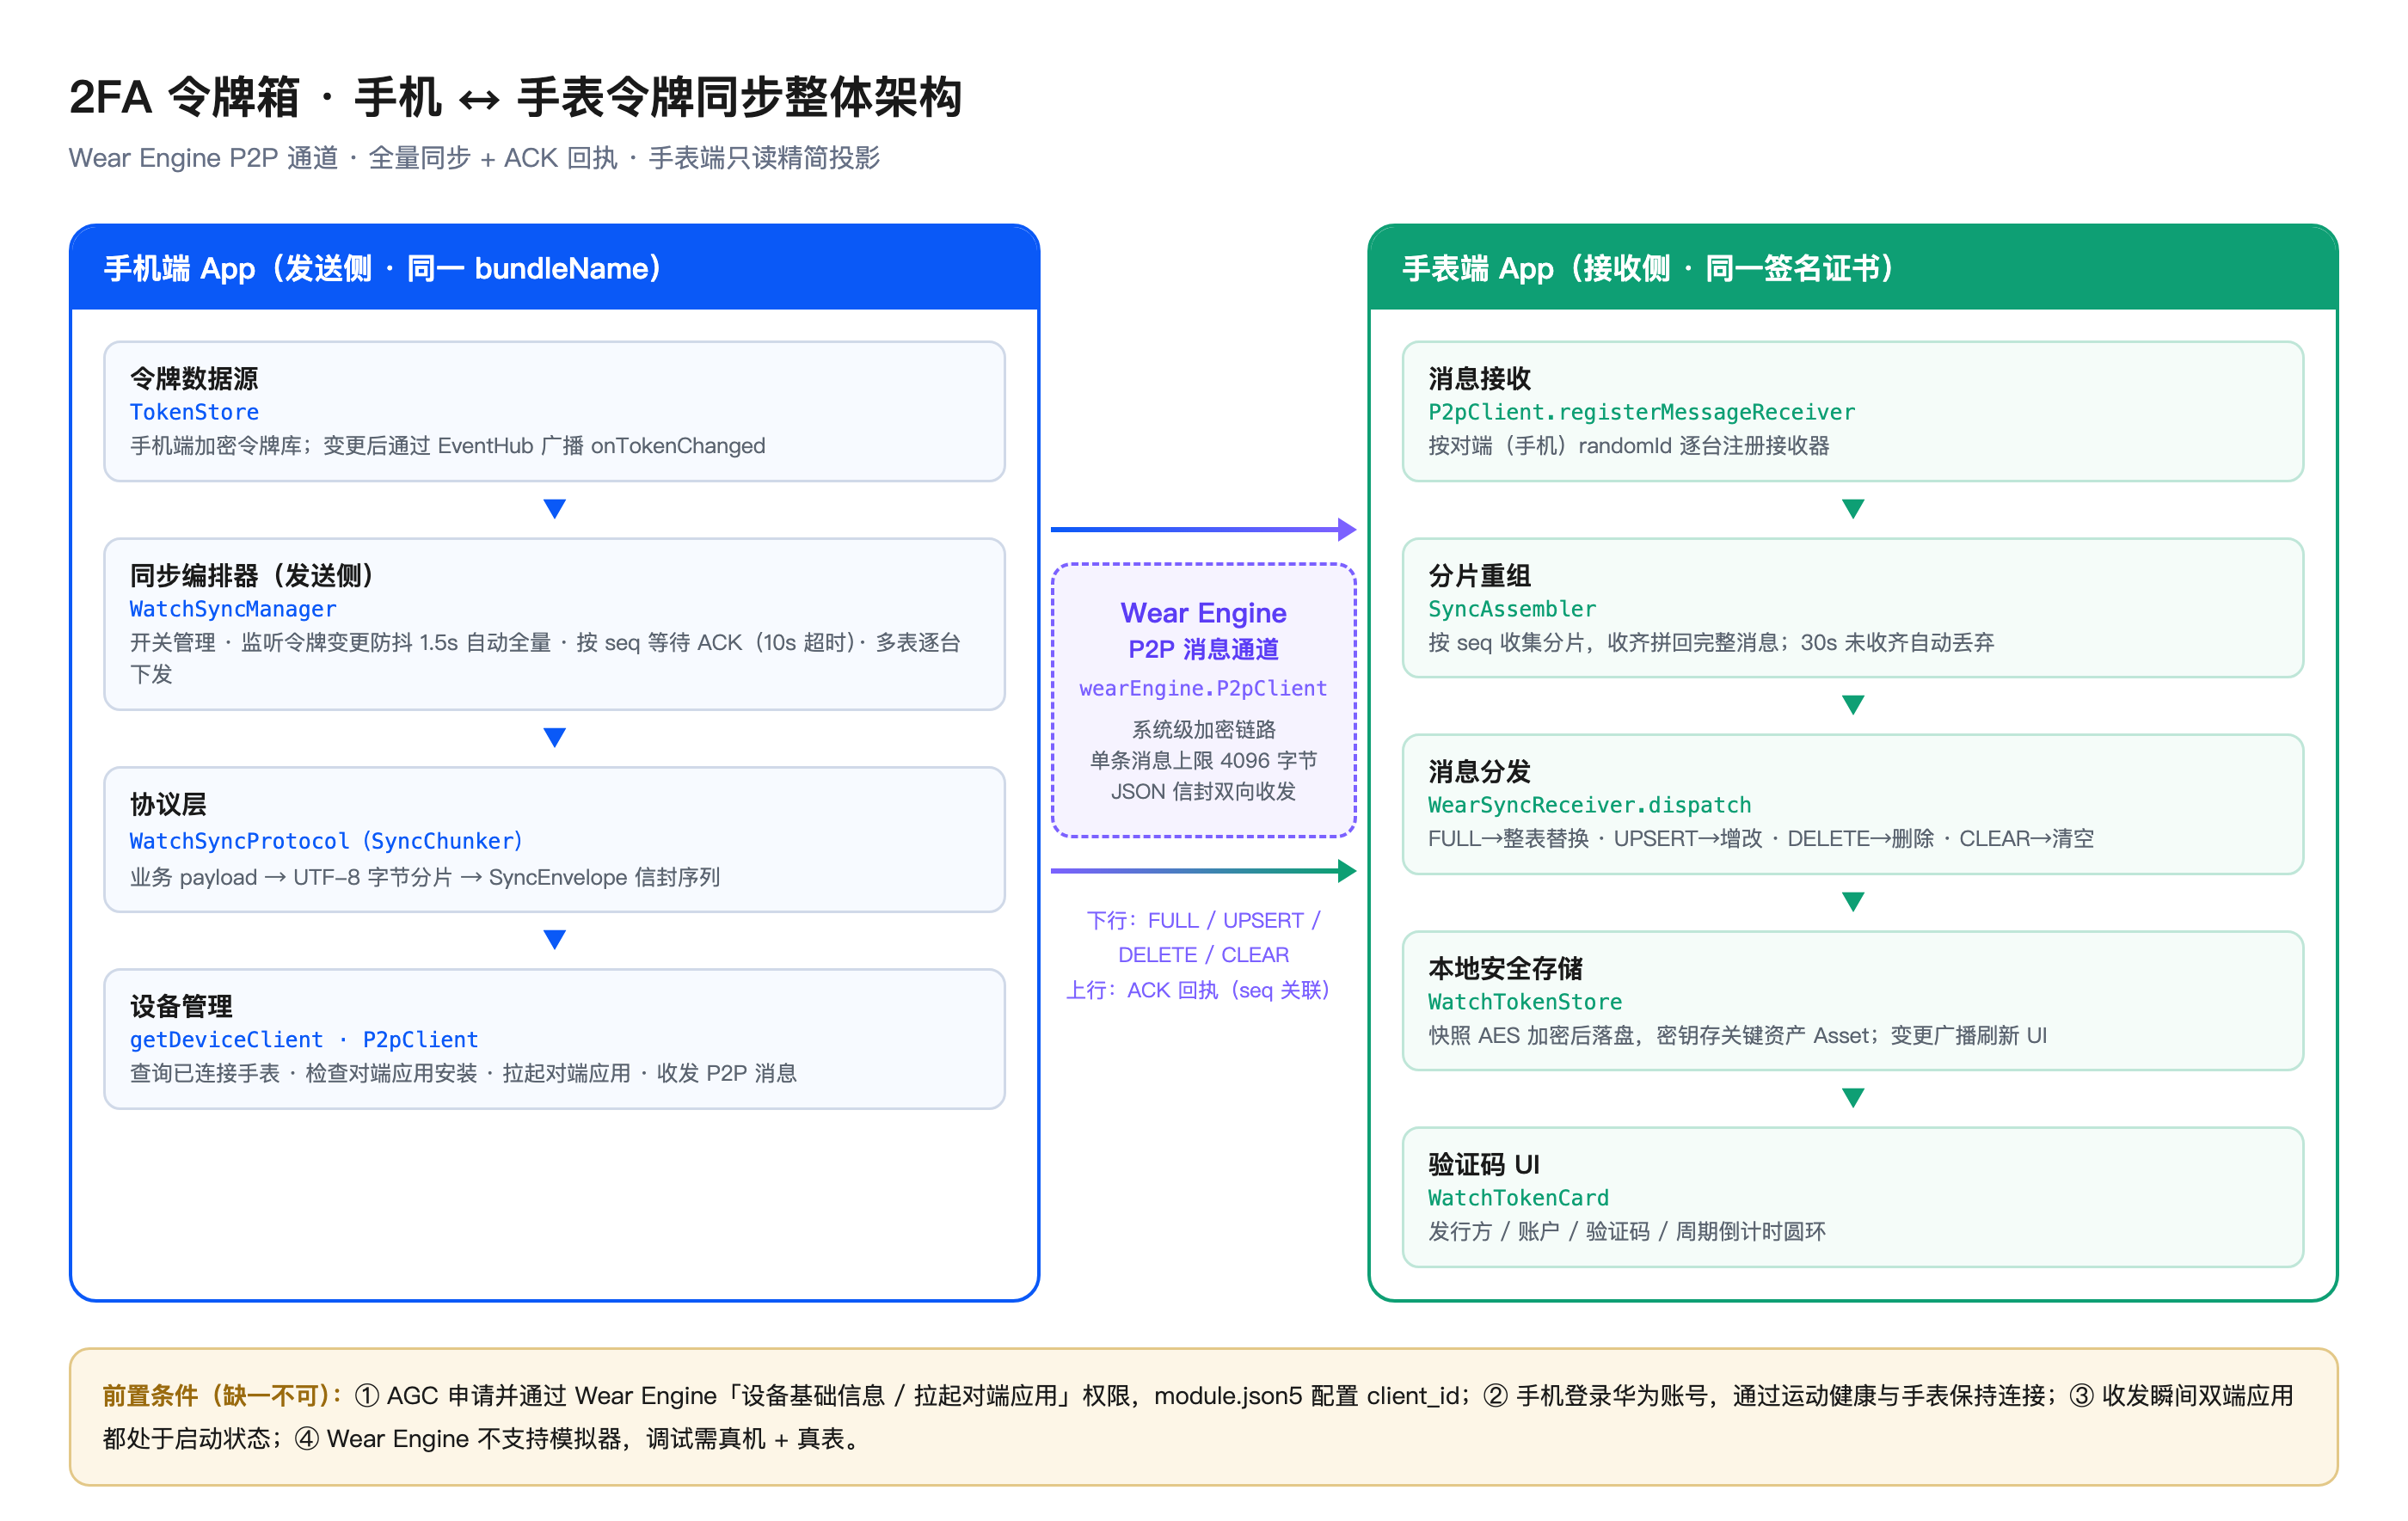Click the "同步编排器（发送侧）" heading
2408x1521 pixels.
click(251, 575)
